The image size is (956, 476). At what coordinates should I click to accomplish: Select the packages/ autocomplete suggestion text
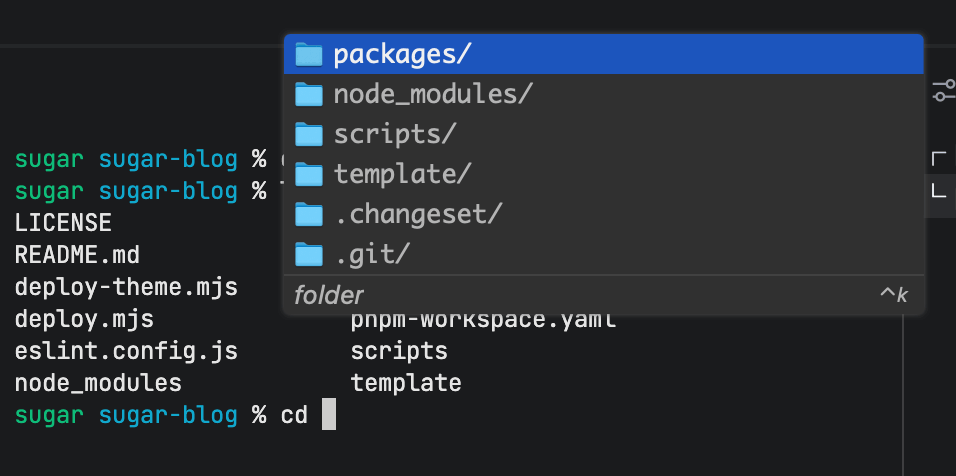(x=402, y=54)
